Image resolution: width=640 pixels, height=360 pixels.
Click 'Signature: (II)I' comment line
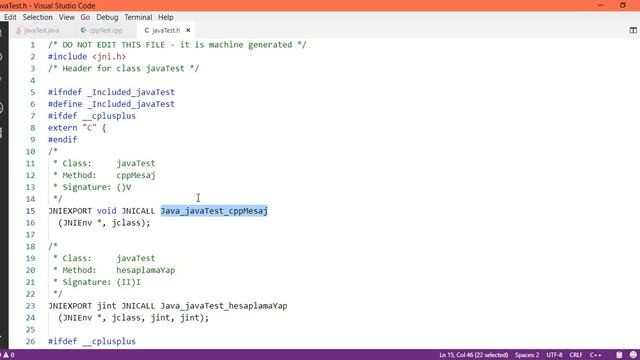click(x=97, y=282)
